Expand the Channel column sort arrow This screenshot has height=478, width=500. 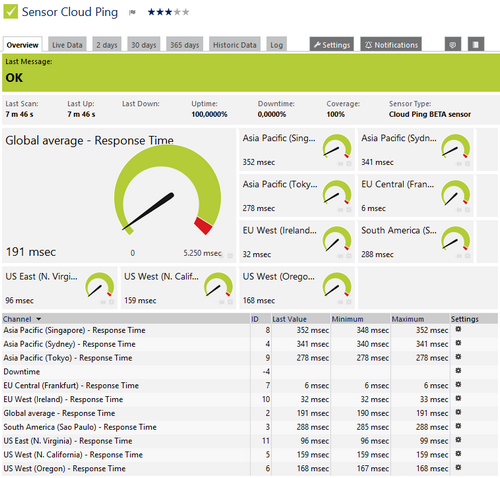[x=39, y=319]
